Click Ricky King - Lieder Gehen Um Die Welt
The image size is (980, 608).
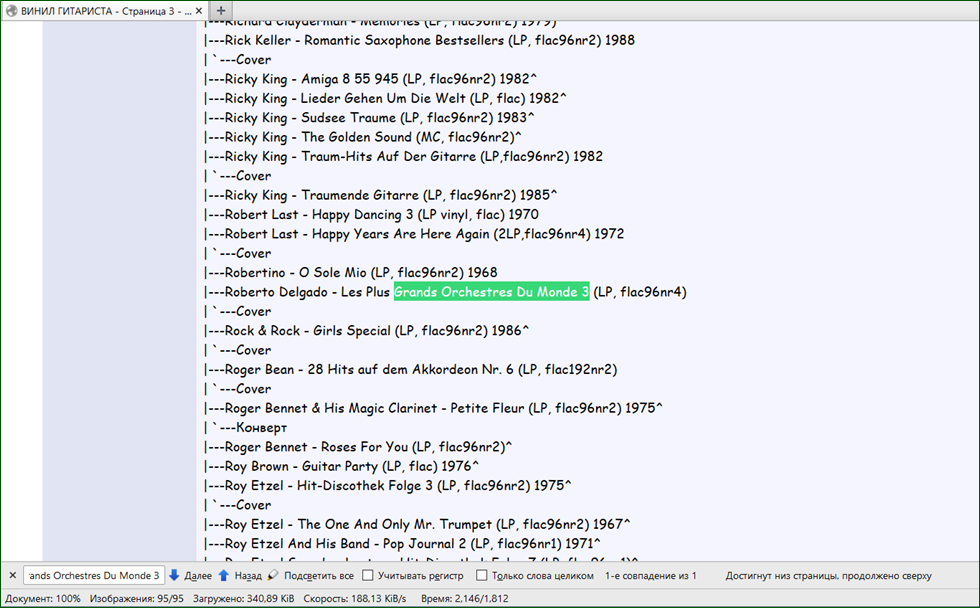click(x=386, y=98)
